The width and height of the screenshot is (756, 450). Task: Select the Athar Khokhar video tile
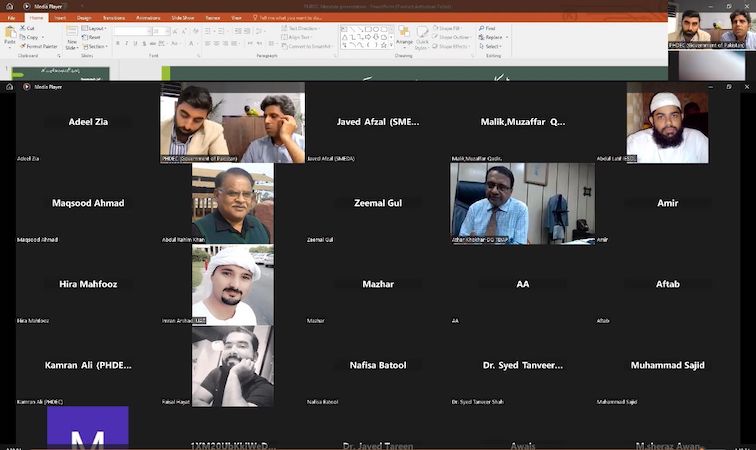click(x=508, y=203)
